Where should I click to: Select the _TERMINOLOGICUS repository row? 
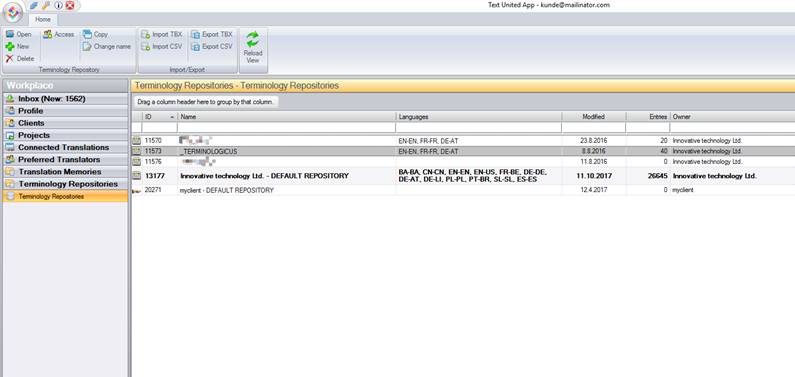463,151
